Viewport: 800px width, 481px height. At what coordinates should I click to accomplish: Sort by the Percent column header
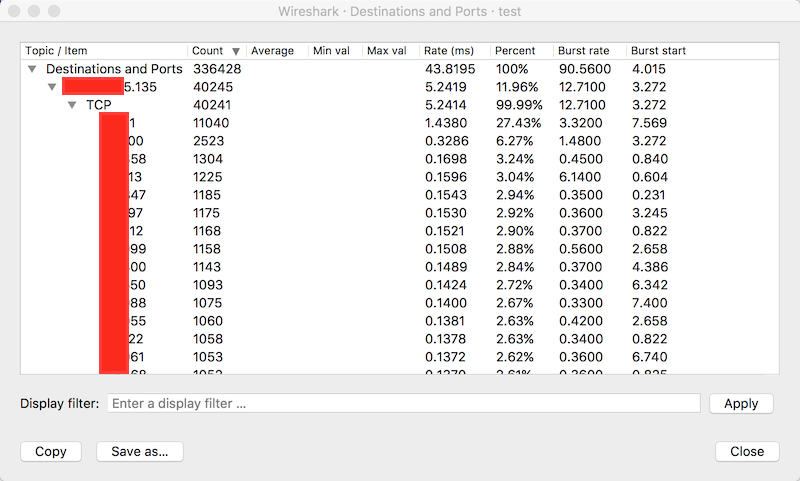click(515, 51)
